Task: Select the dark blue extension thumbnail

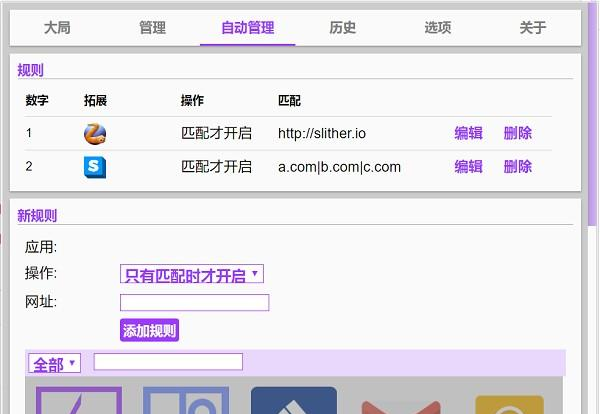Action: [294, 400]
